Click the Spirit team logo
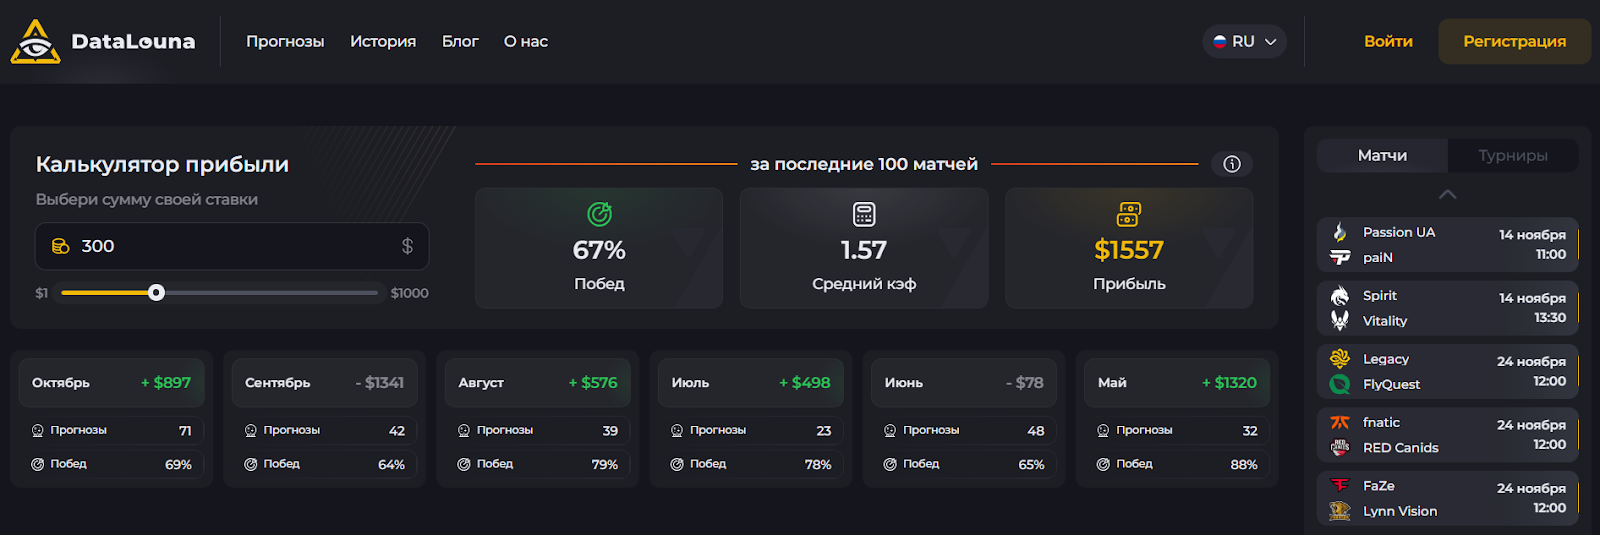 click(x=1340, y=296)
